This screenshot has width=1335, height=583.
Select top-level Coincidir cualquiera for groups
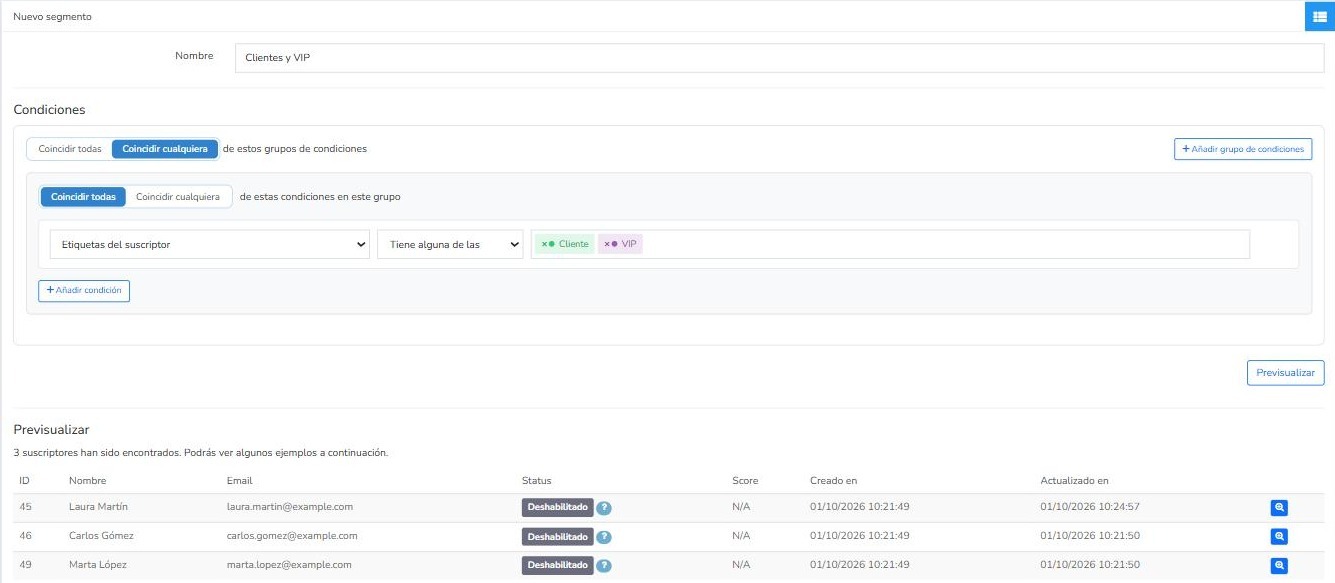[165, 149]
